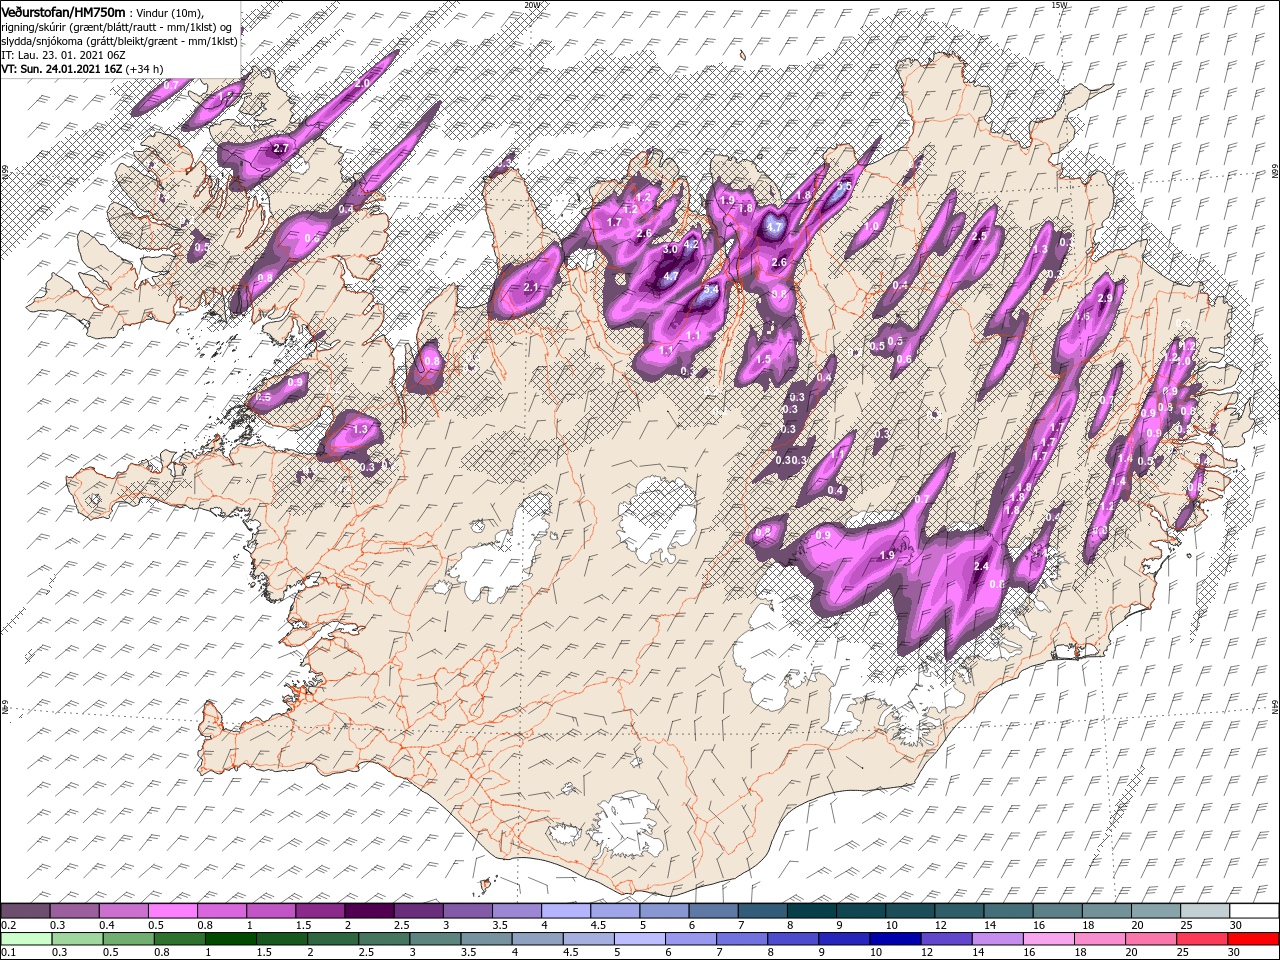Click the 2.4 value in the southeast snow band

pos(981,566)
